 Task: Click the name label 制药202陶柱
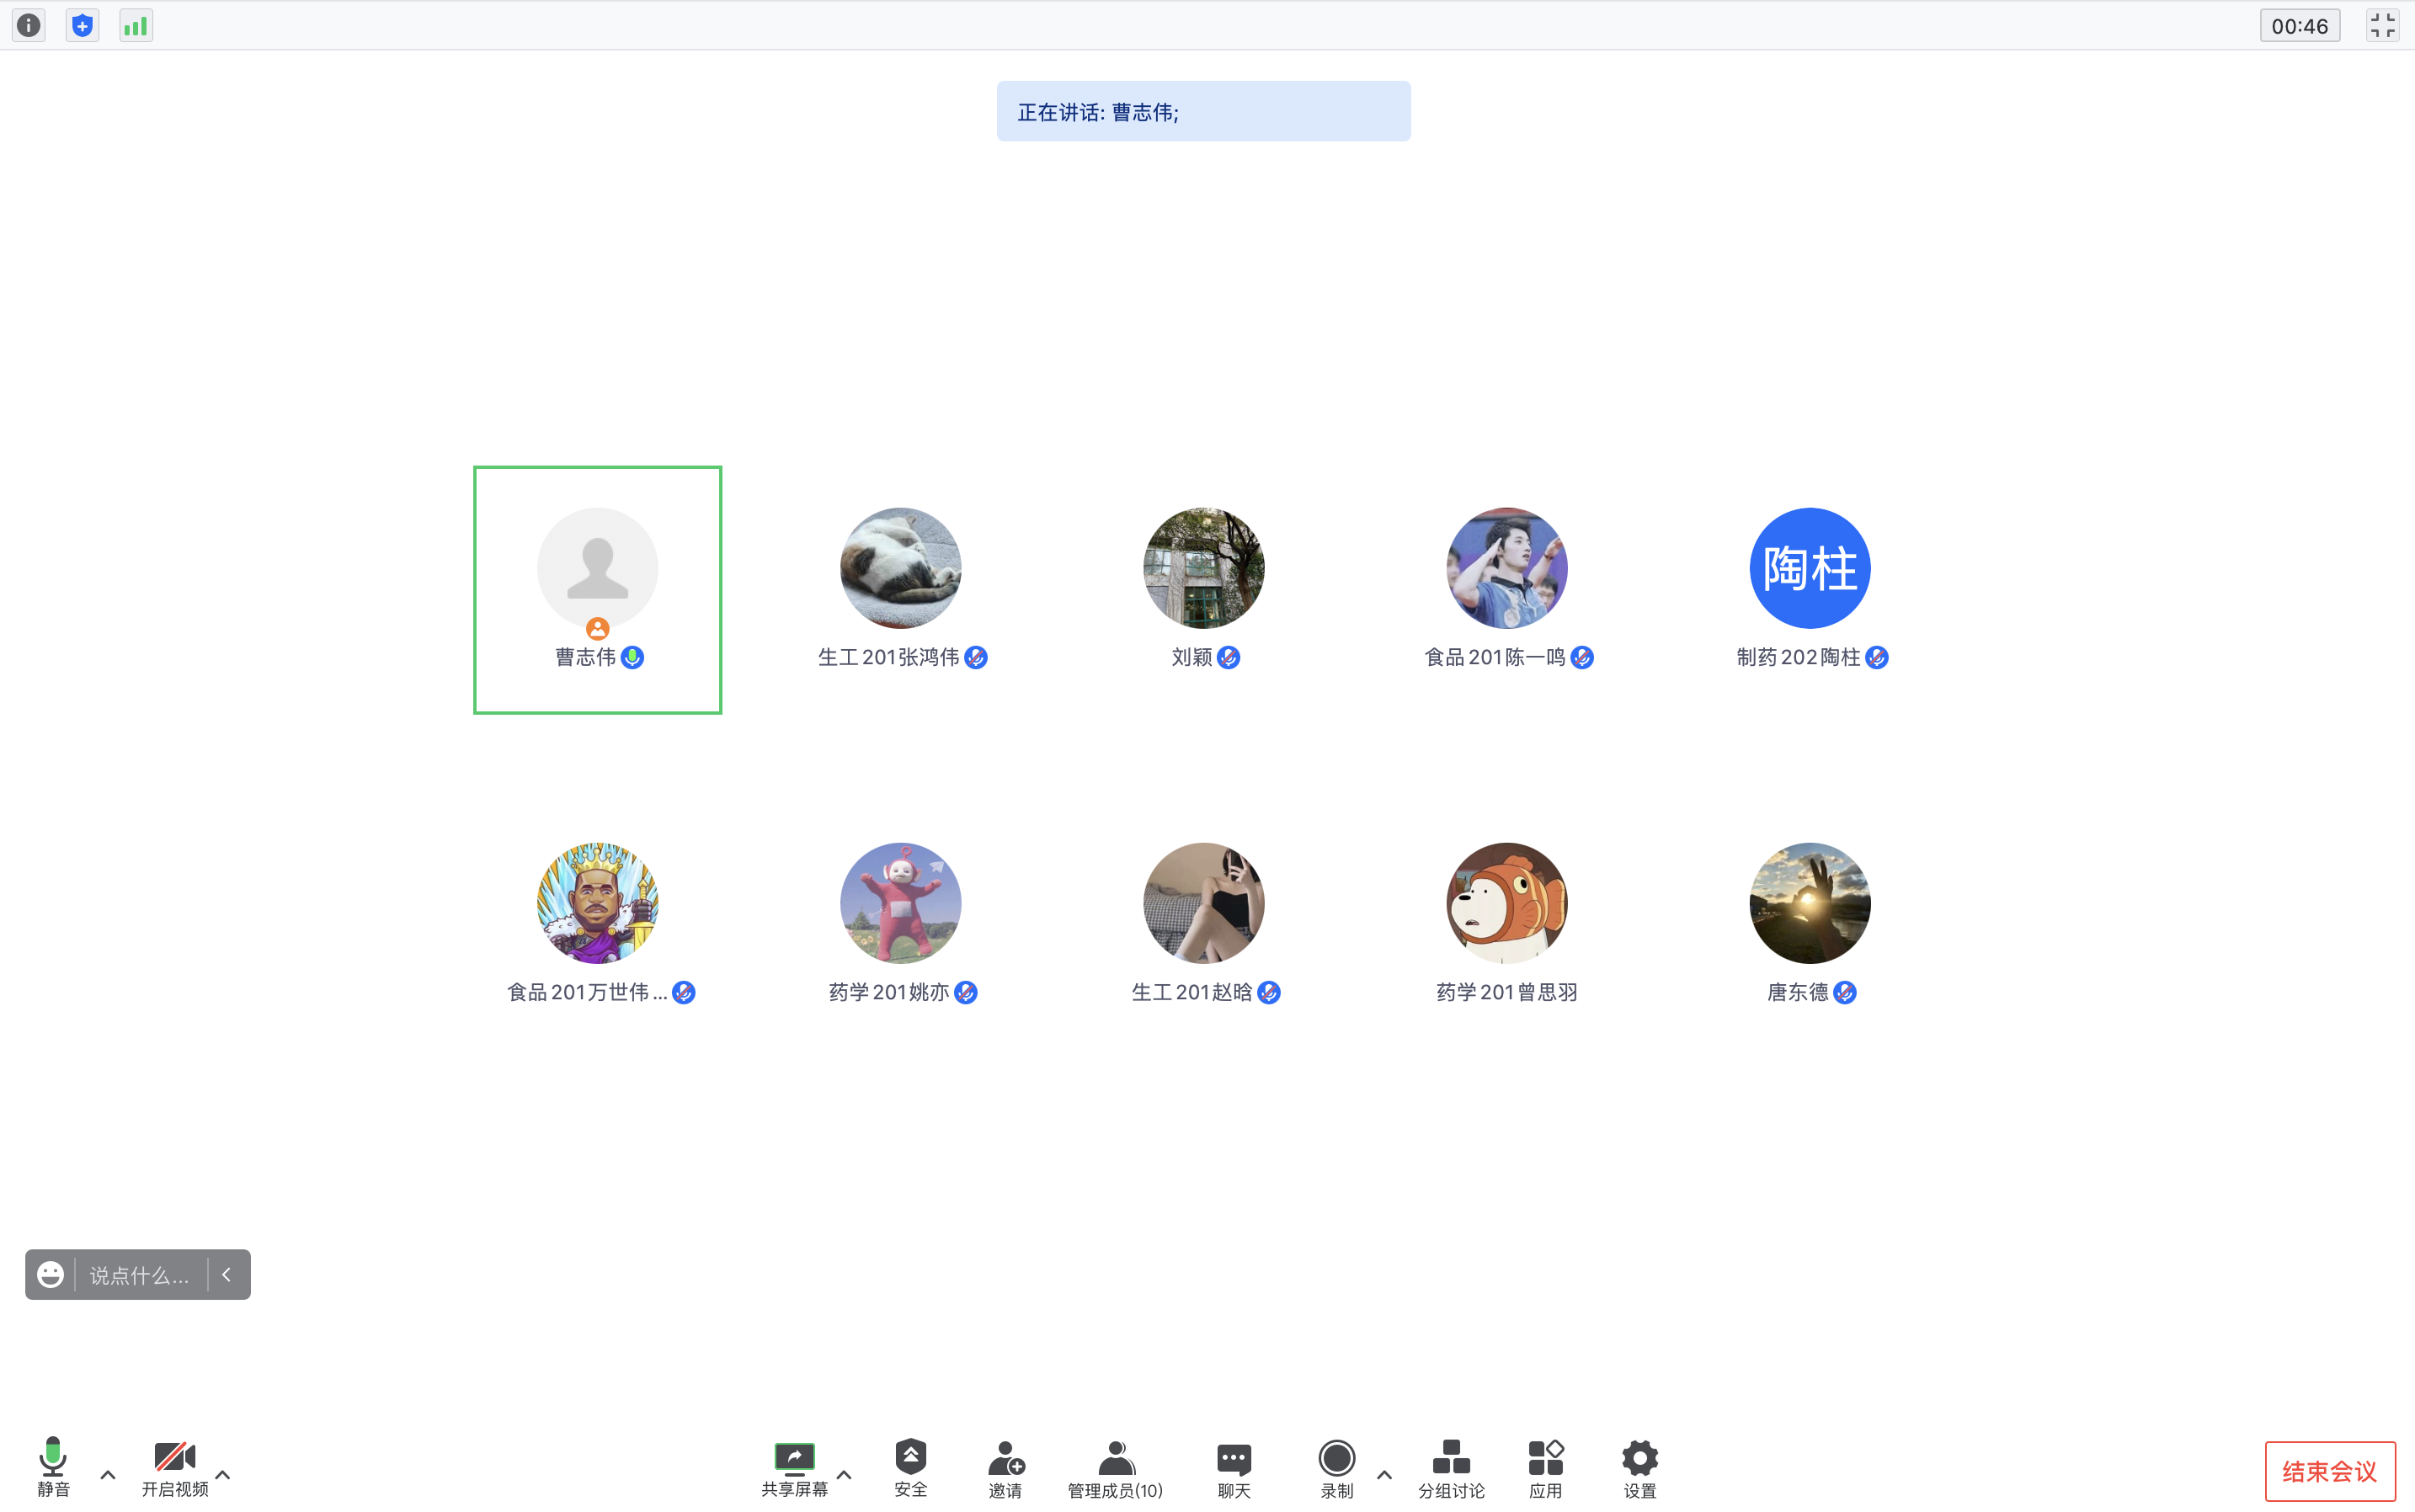(x=1798, y=657)
